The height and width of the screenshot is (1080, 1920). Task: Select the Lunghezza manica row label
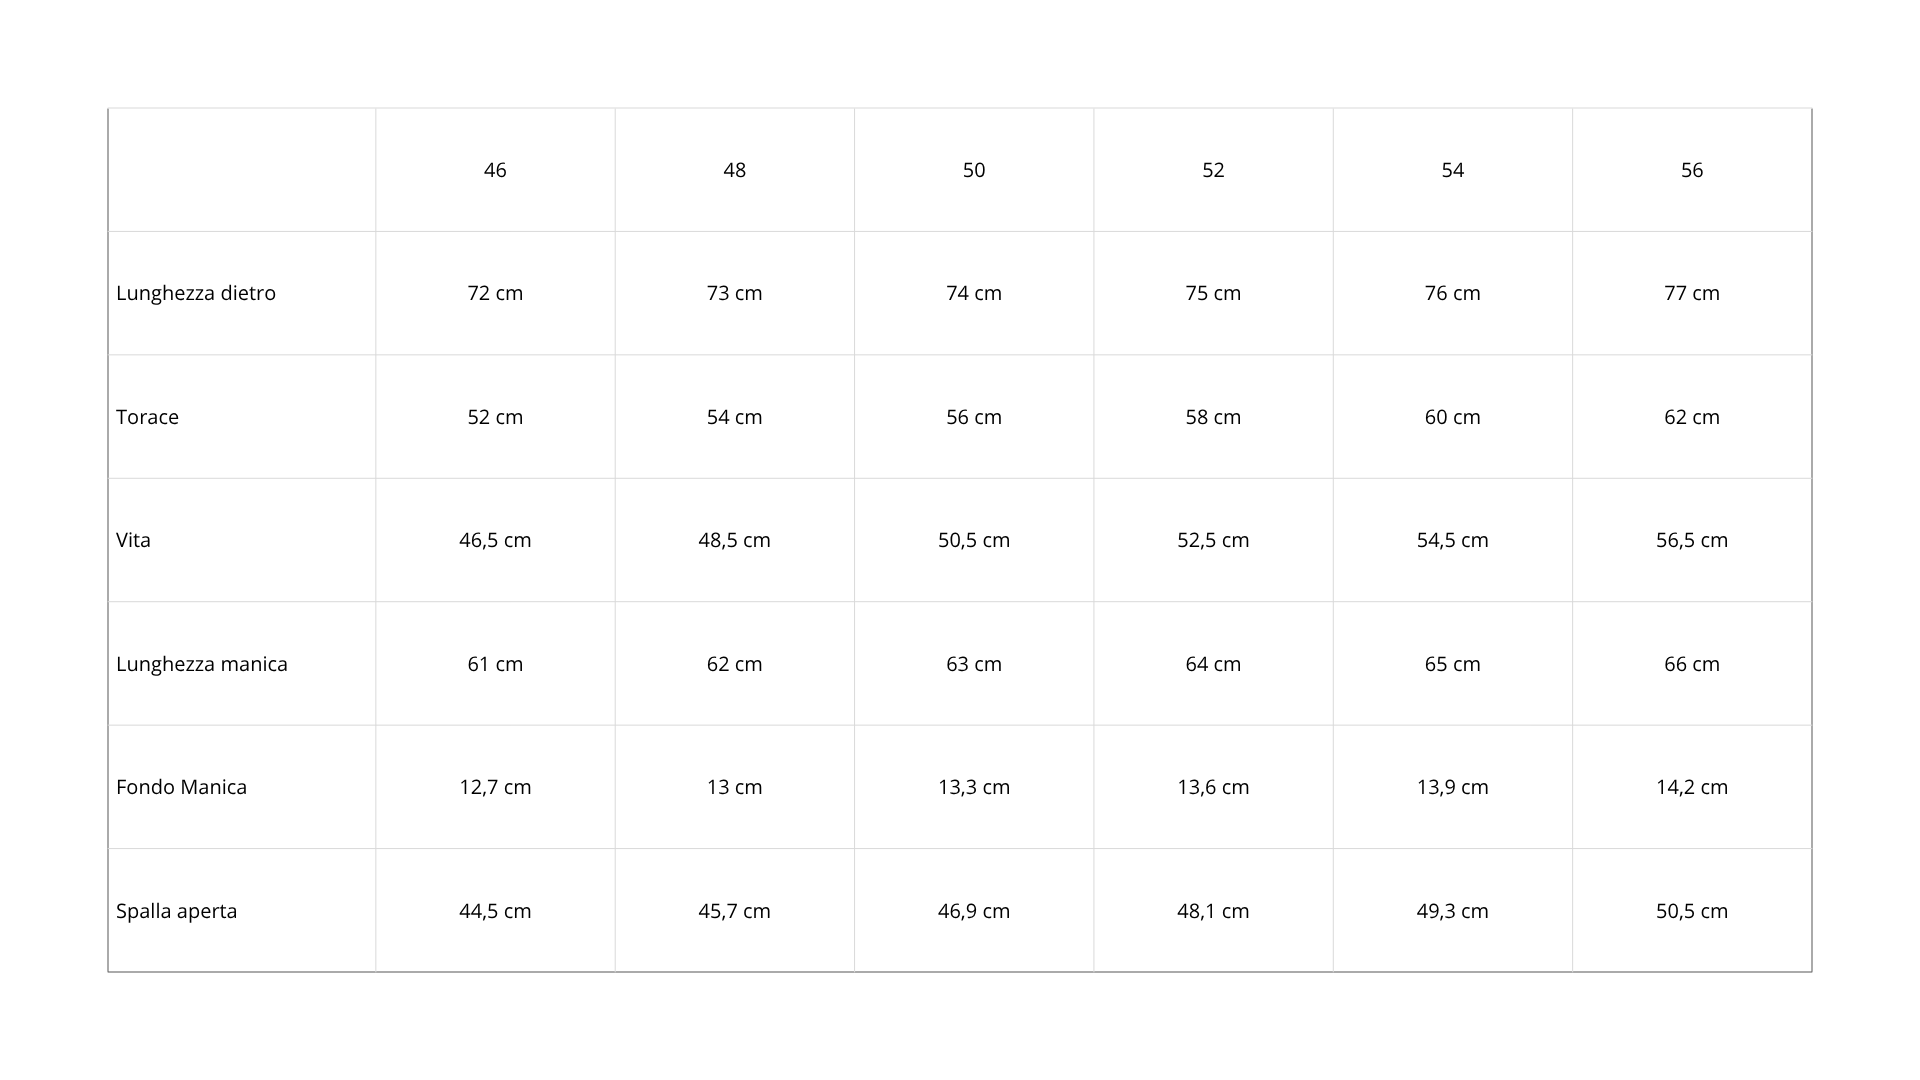pos(202,664)
